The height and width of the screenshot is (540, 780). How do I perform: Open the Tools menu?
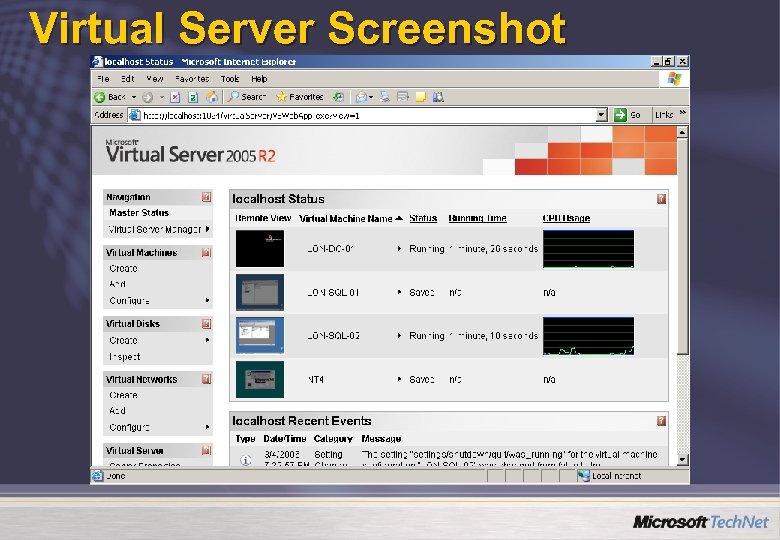pyautogui.click(x=230, y=79)
